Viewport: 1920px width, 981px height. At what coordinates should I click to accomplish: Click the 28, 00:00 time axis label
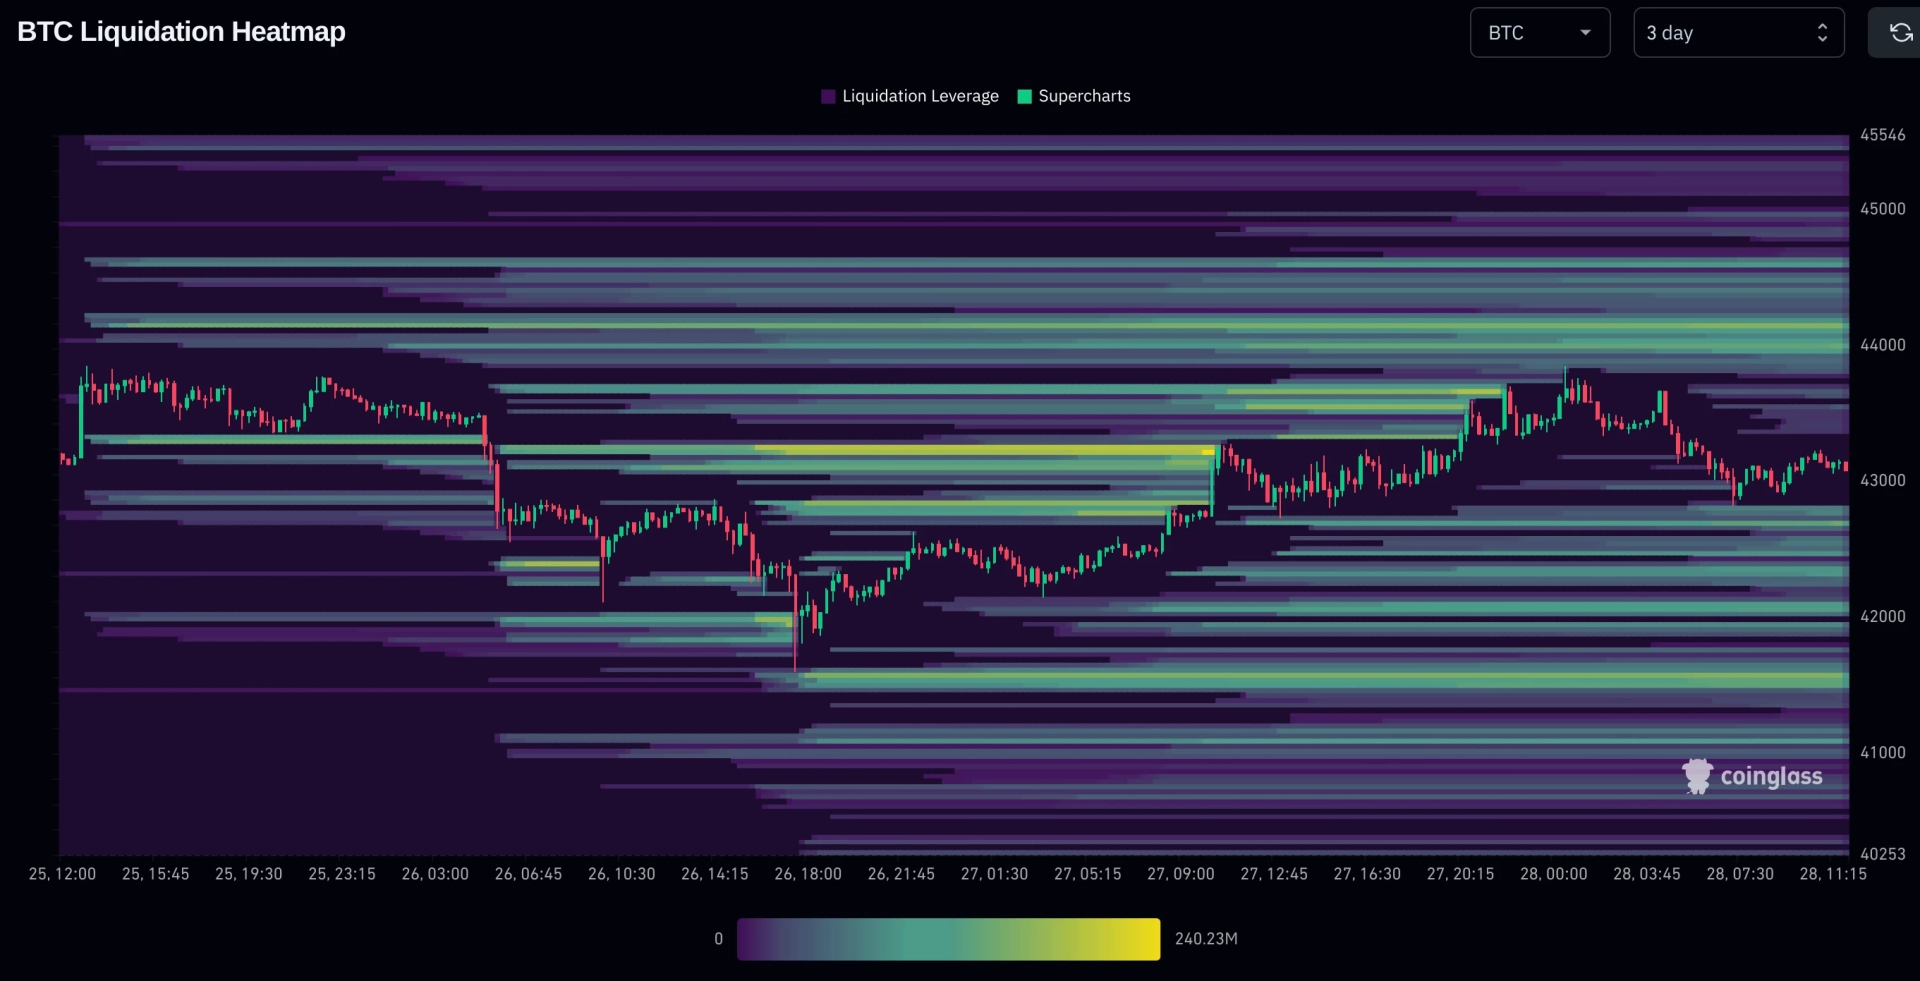(x=1554, y=874)
